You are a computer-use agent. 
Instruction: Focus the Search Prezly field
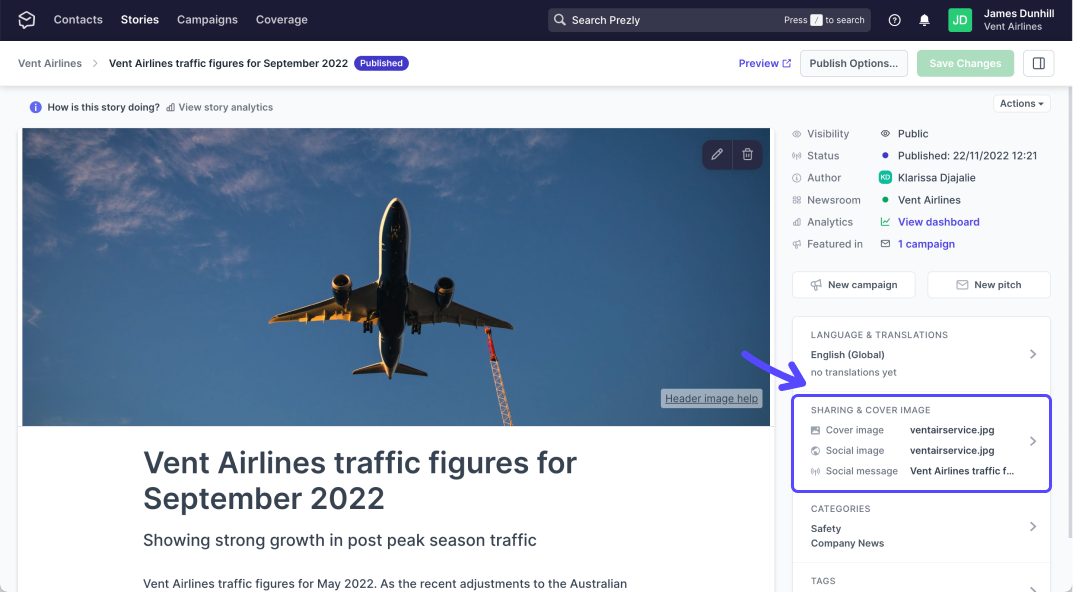pyautogui.click(x=709, y=20)
